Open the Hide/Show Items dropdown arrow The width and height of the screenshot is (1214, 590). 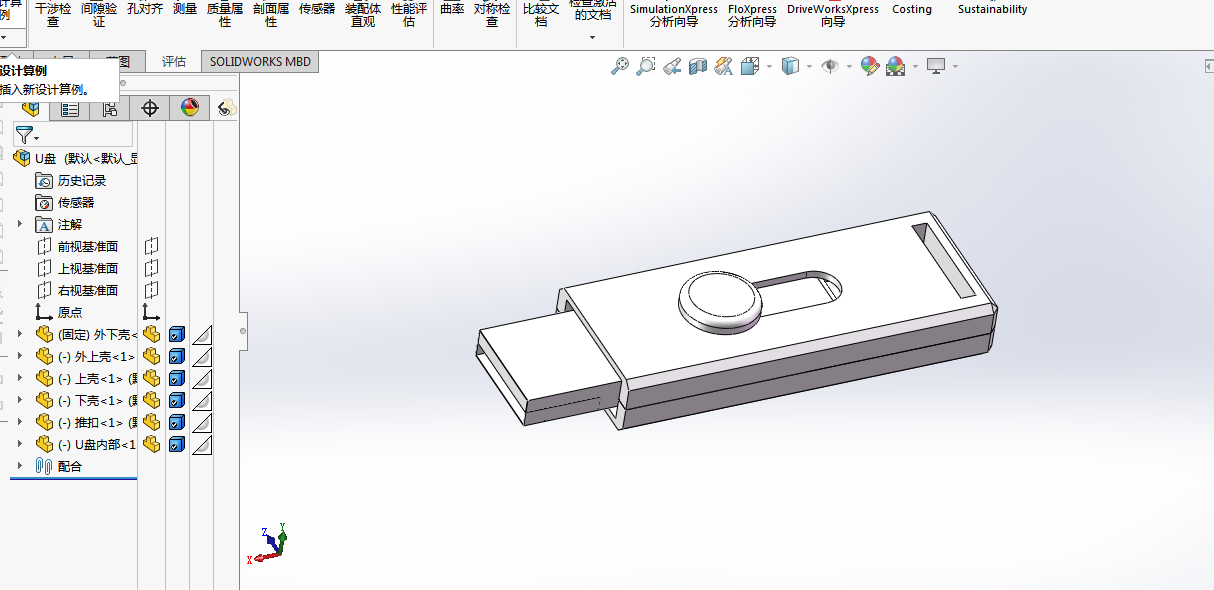pyautogui.click(x=849, y=67)
